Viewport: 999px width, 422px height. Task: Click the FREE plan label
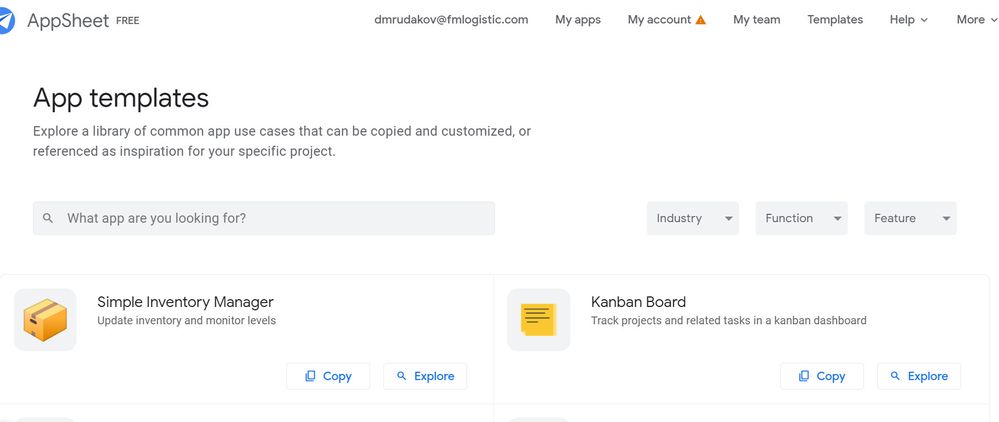127,20
